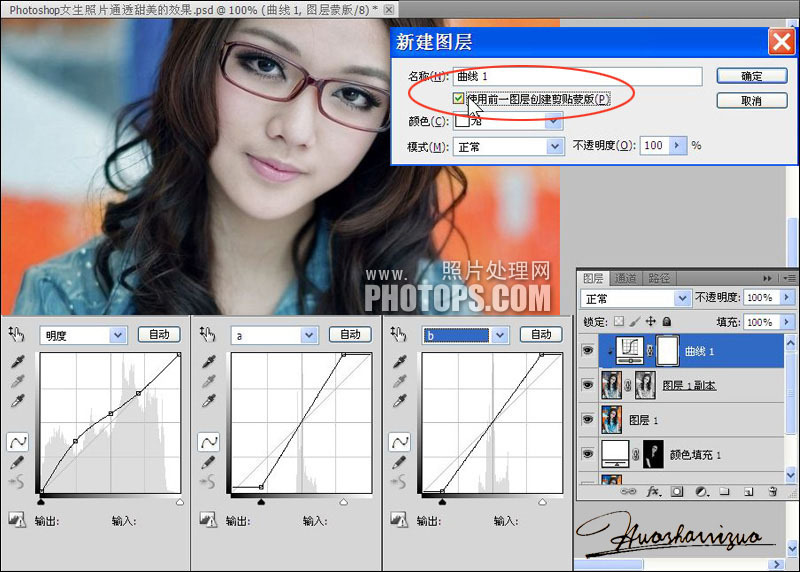Open opacity slider arrow in 新建图层 dialog
This screenshot has height=572, width=800.
(677, 145)
